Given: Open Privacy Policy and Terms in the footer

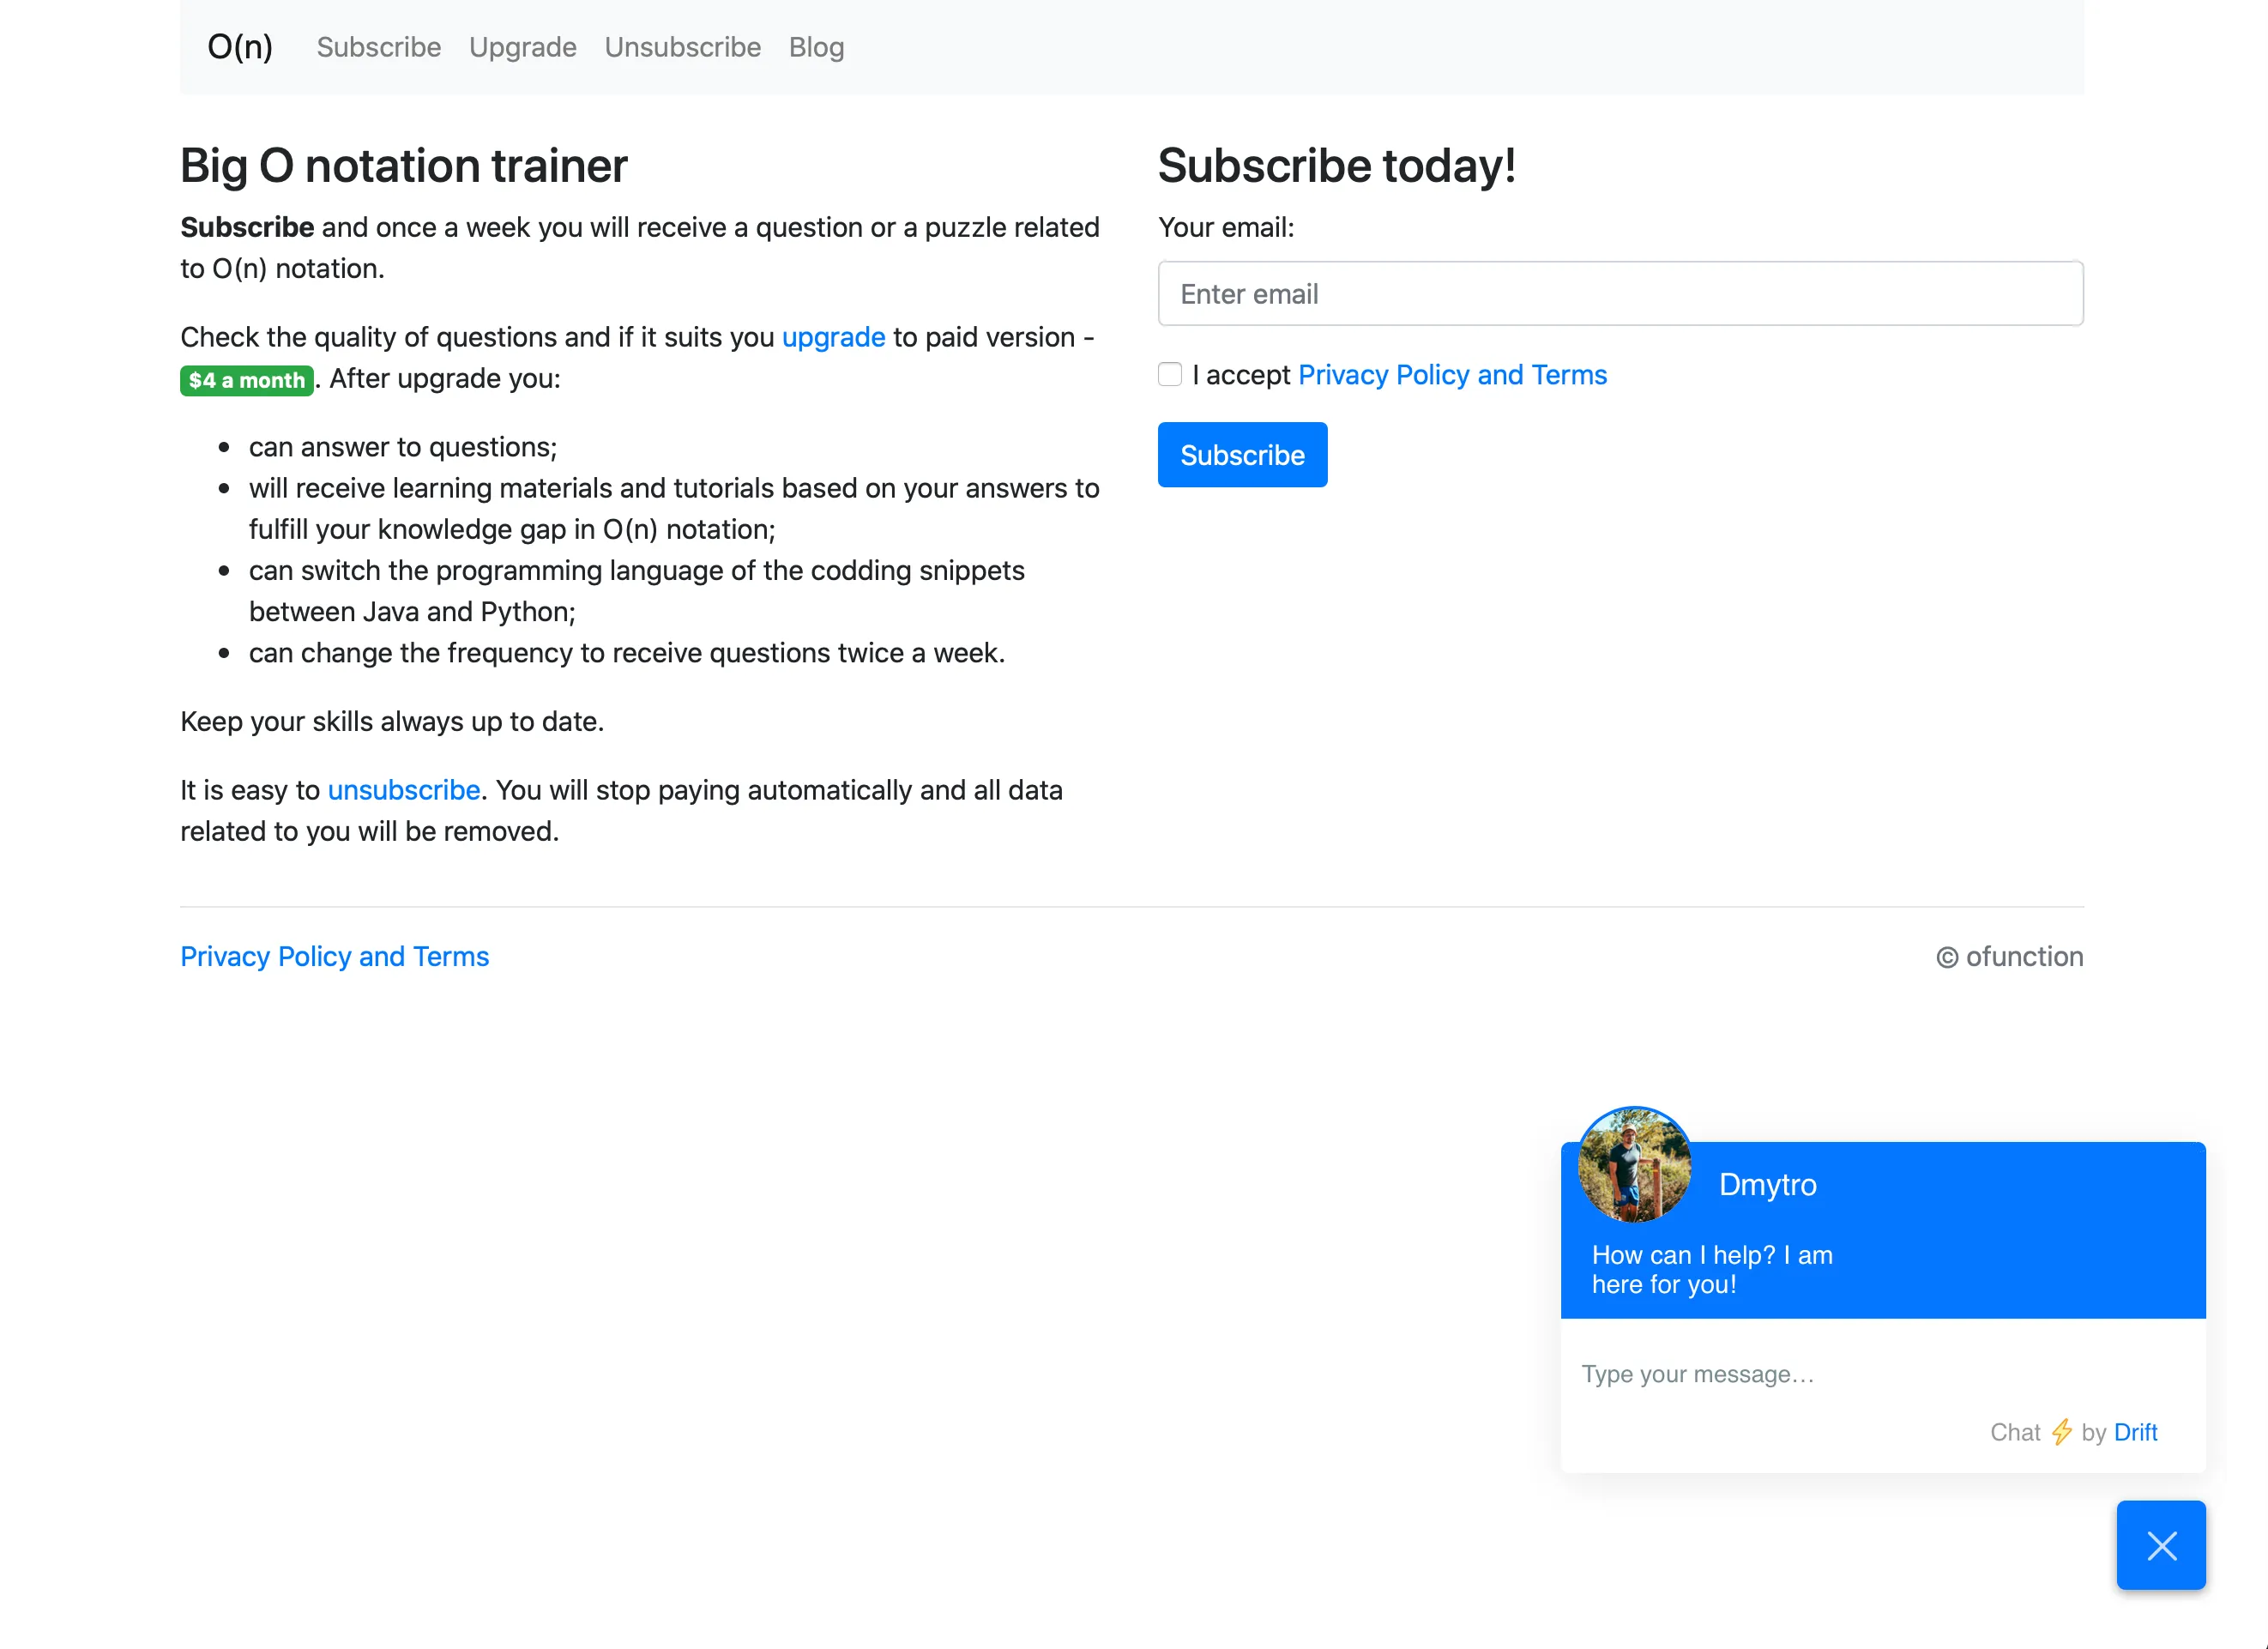Looking at the screenshot, I should coord(334,956).
